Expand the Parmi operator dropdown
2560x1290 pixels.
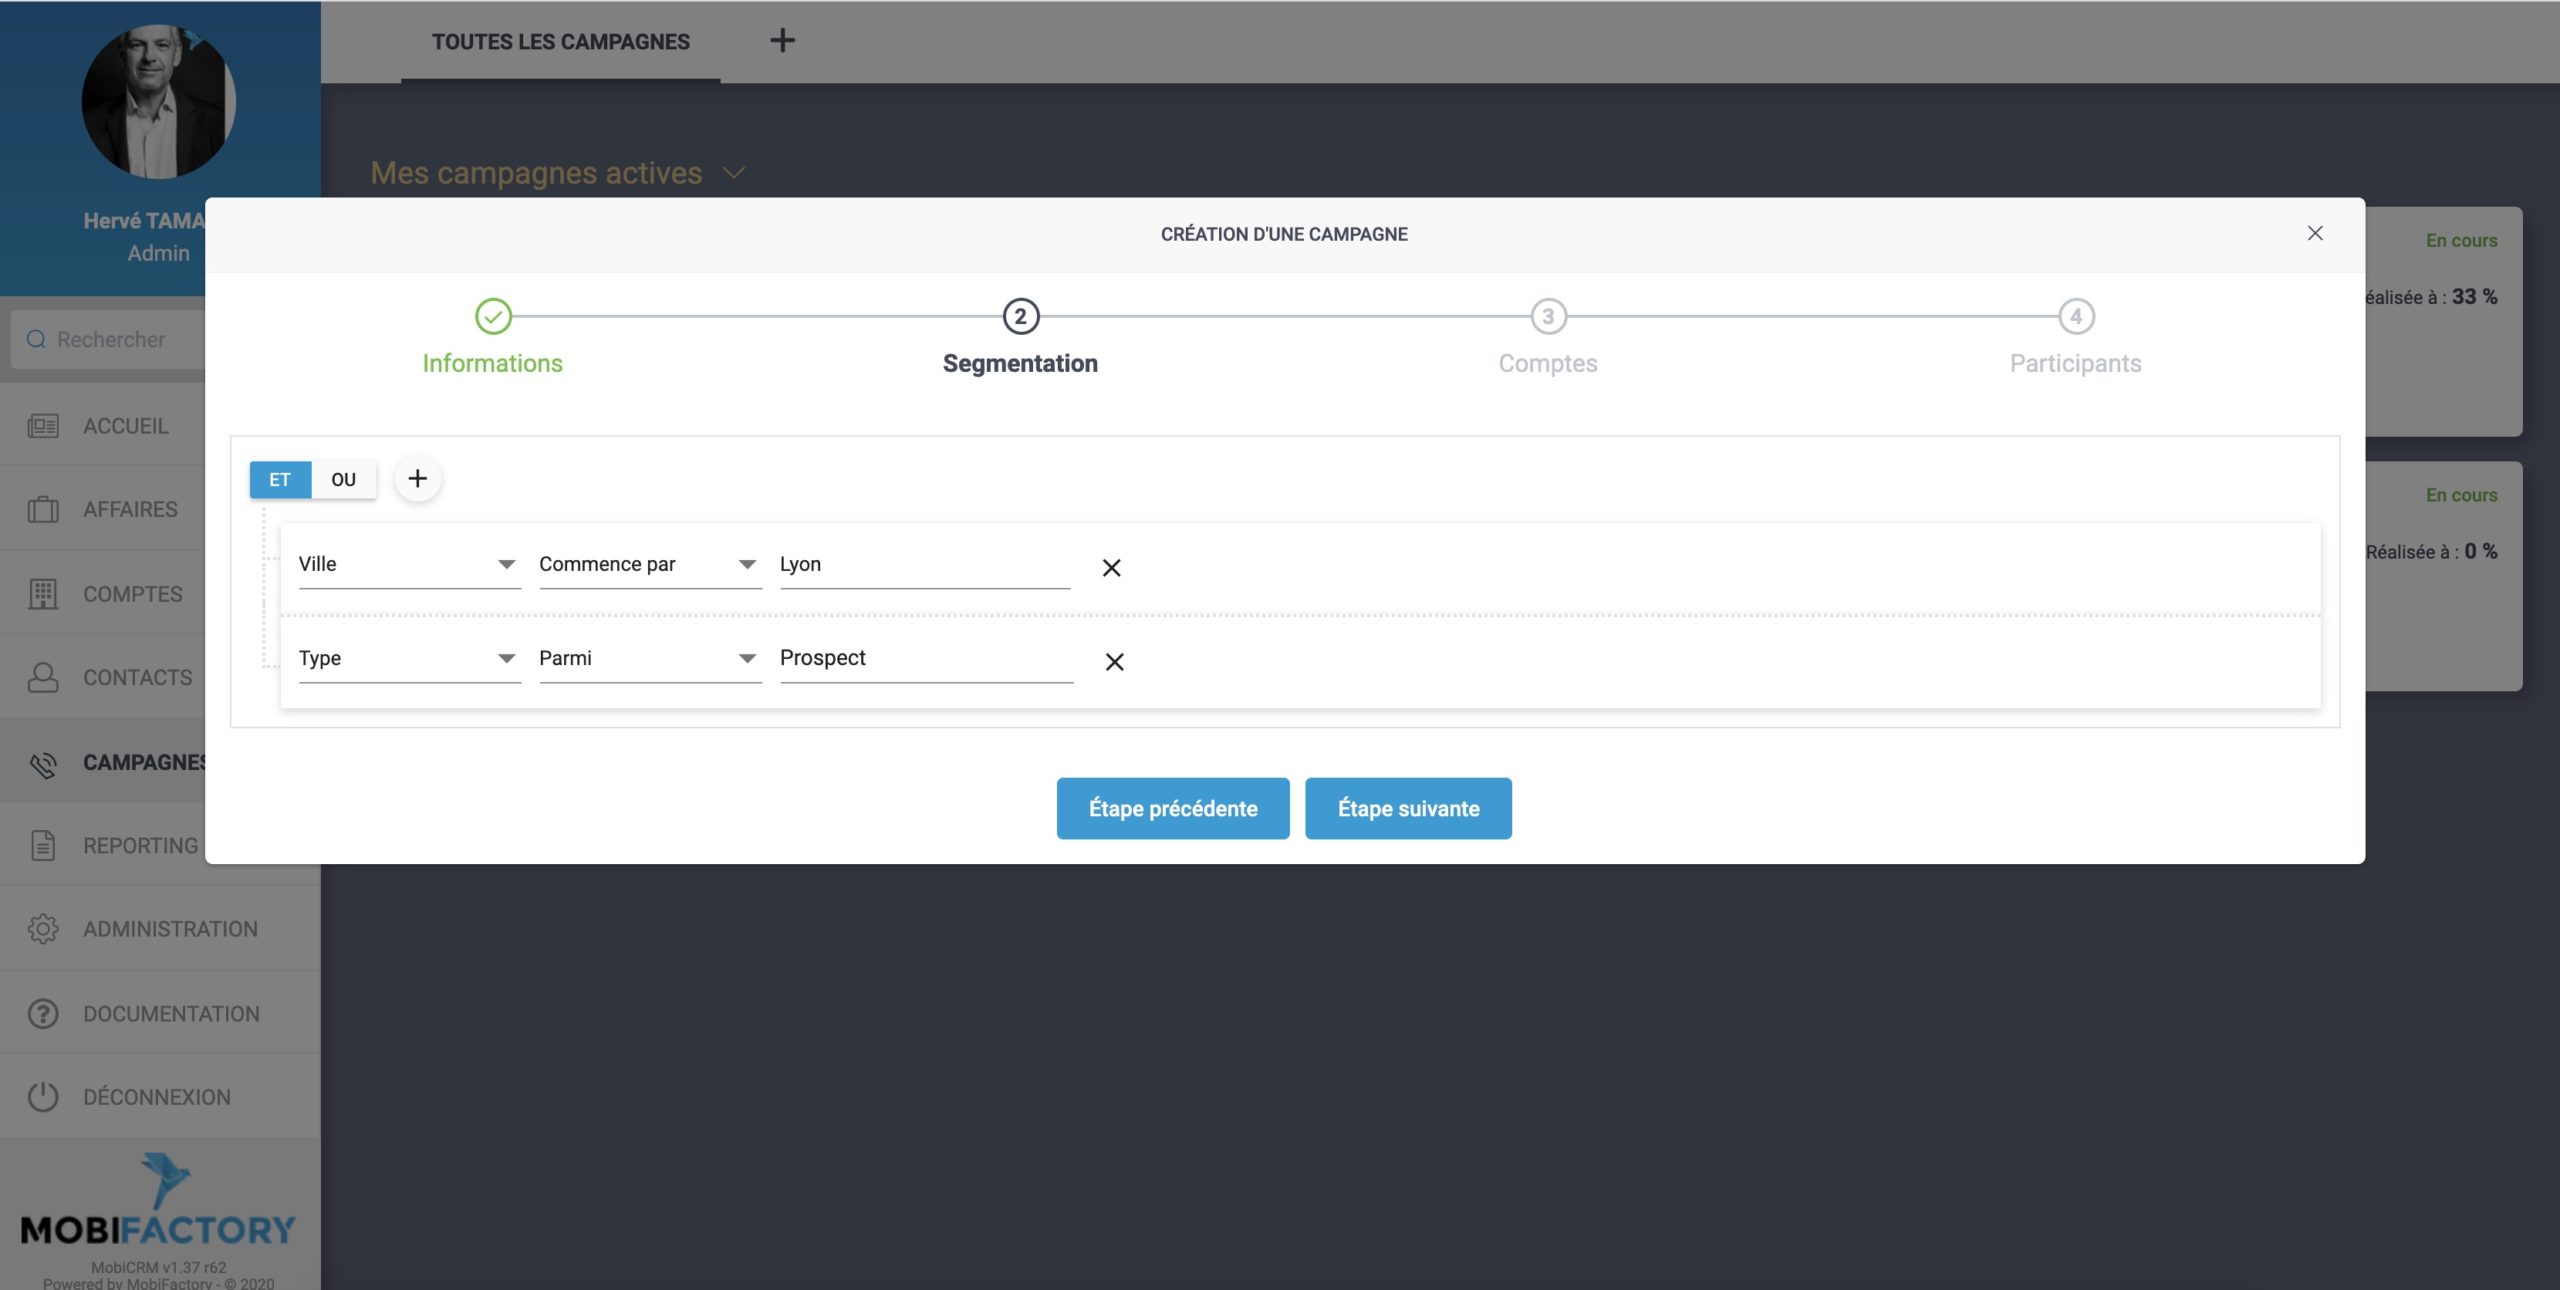(649, 659)
